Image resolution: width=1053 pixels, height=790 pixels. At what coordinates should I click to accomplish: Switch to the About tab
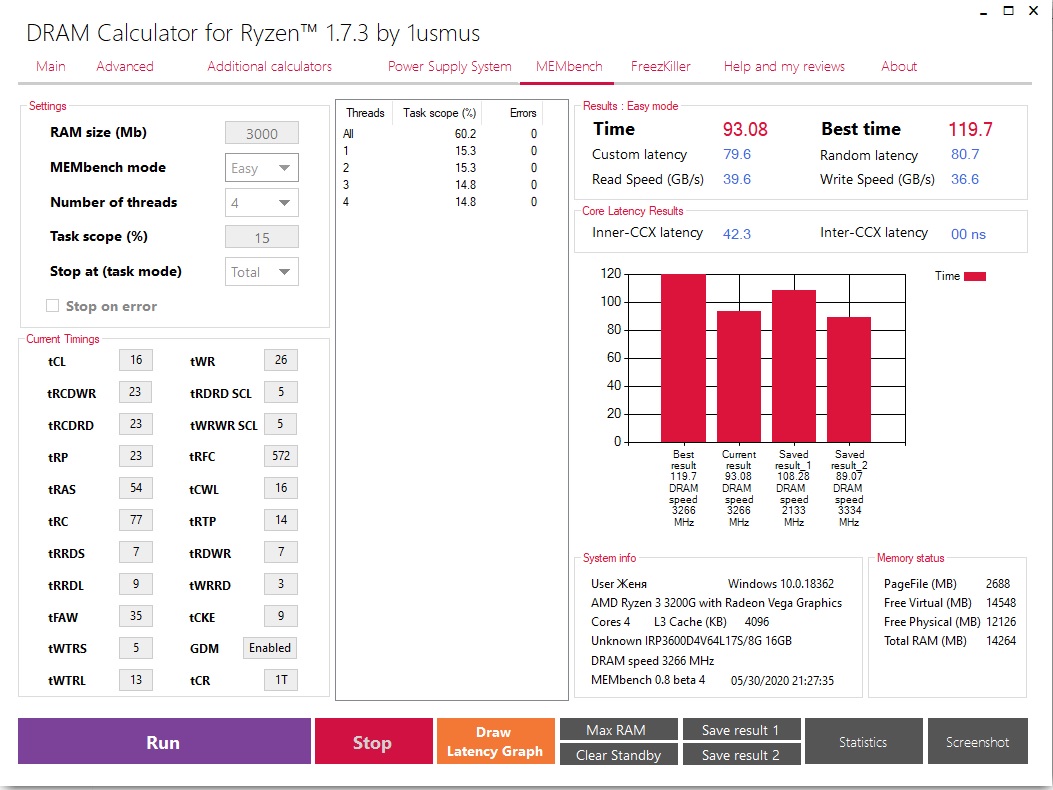[x=899, y=67]
